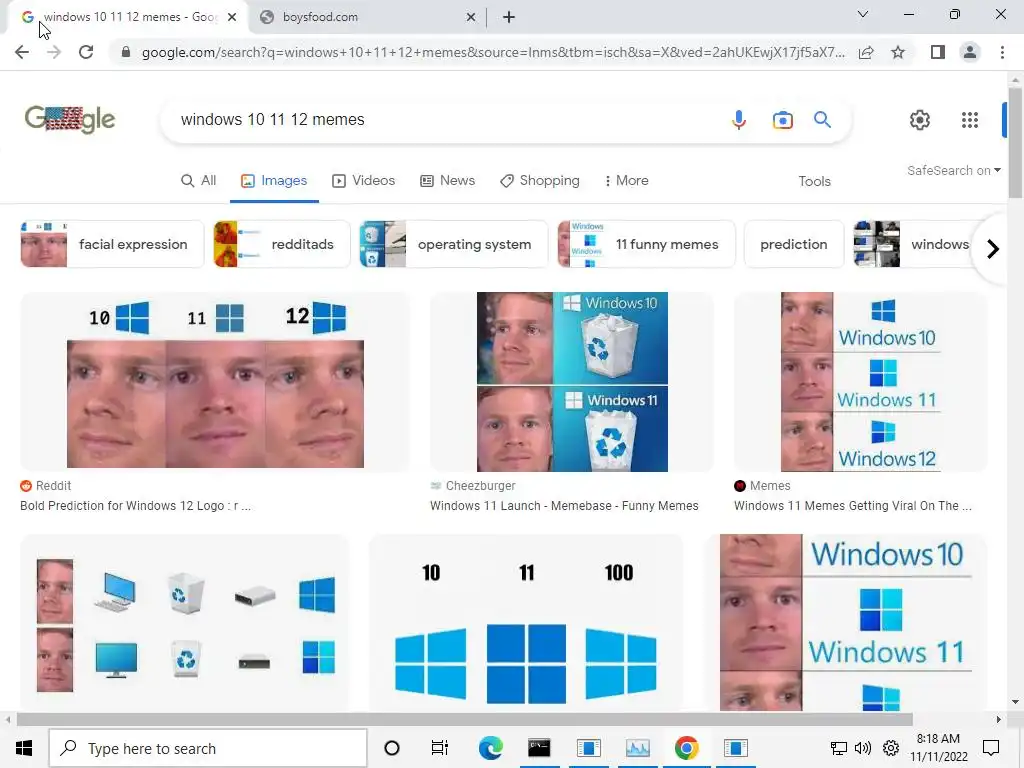The image size is (1024, 768).
Task: Go forward one page in Chrome
Action: click(x=54, y=52)
